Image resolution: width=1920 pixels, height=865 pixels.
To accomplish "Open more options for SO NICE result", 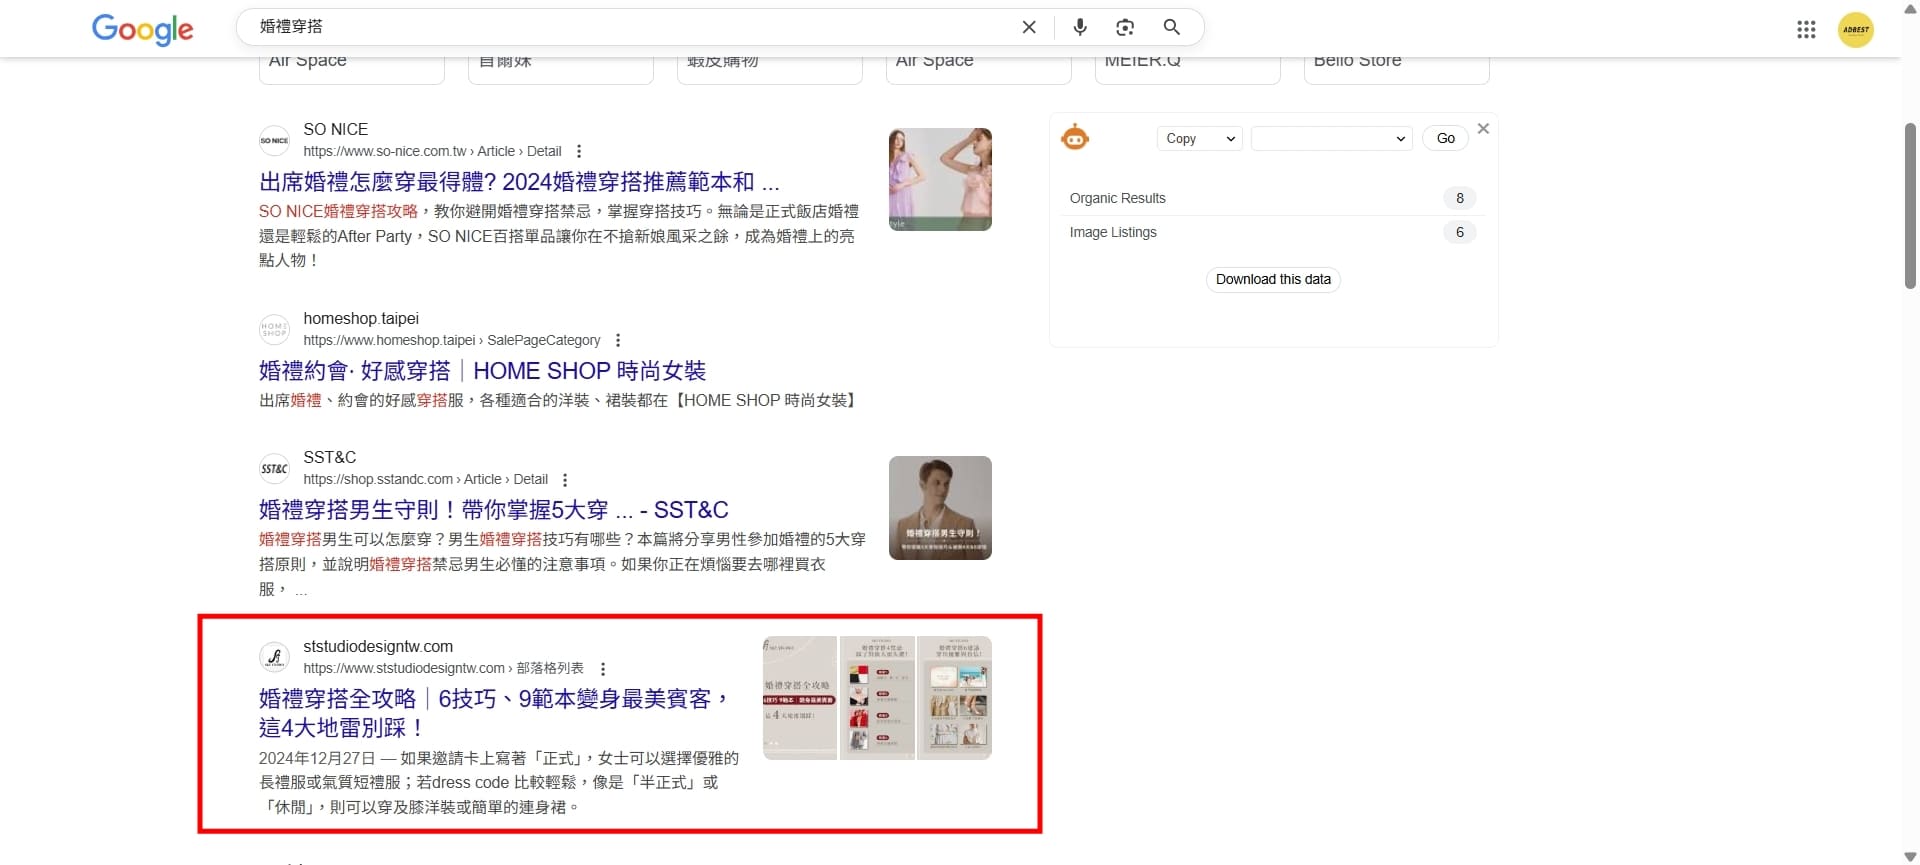I will click(579, 152).
